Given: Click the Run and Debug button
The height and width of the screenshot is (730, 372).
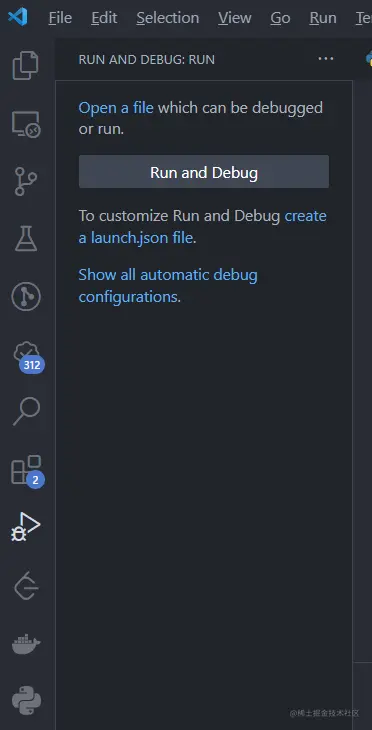Looking at the screenshot, I should click(x=203, y=172).
